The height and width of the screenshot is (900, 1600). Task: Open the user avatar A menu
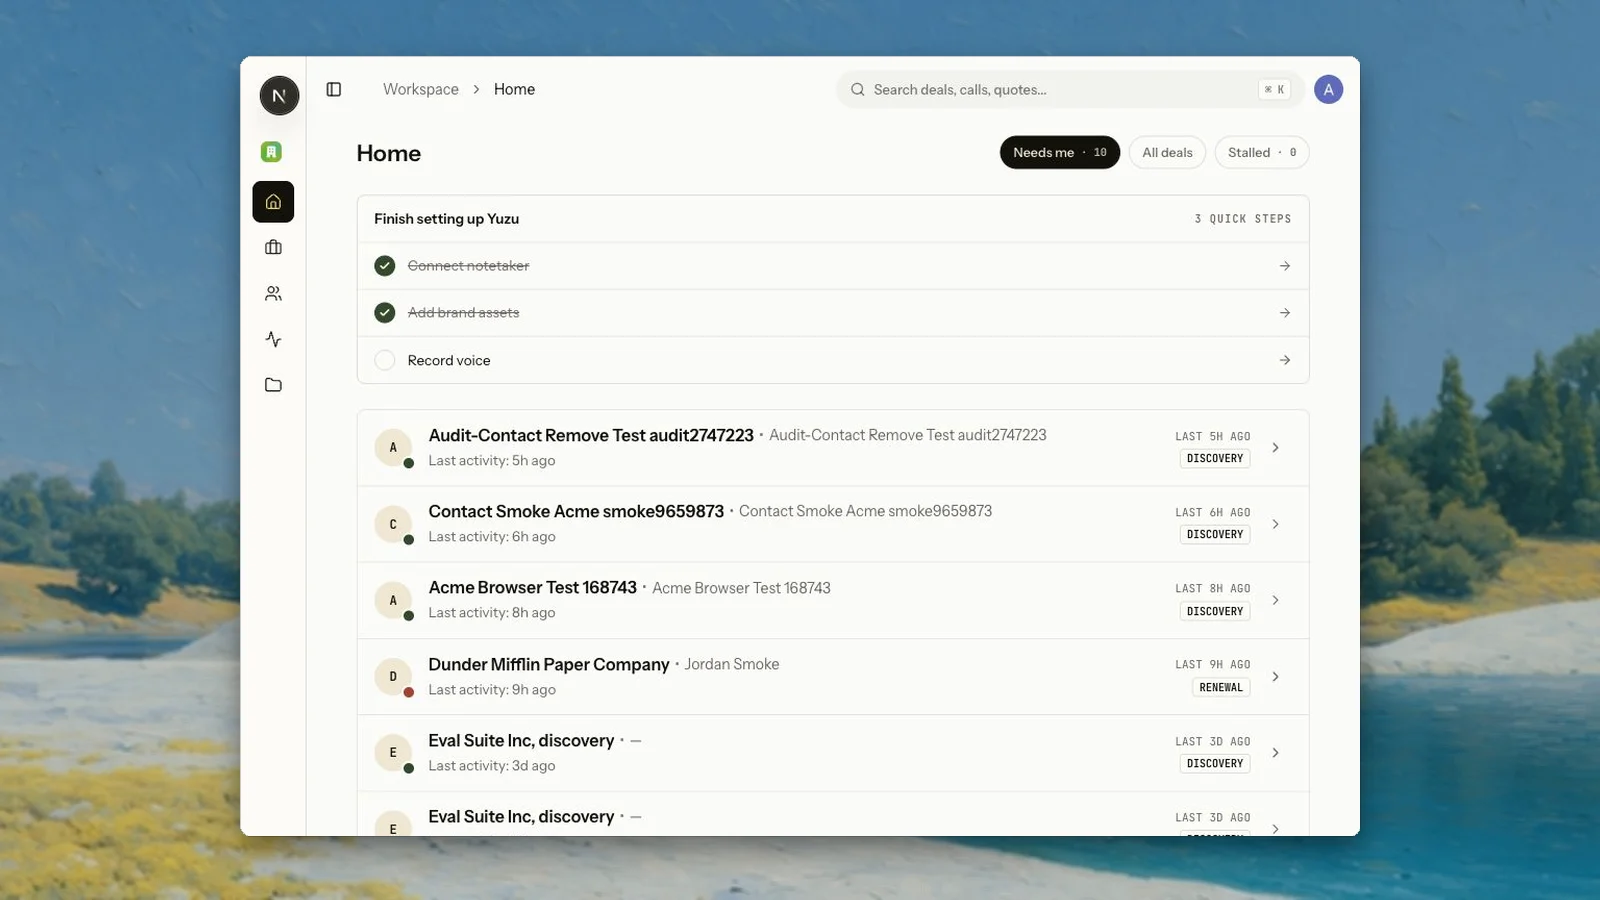(1328, 90)
